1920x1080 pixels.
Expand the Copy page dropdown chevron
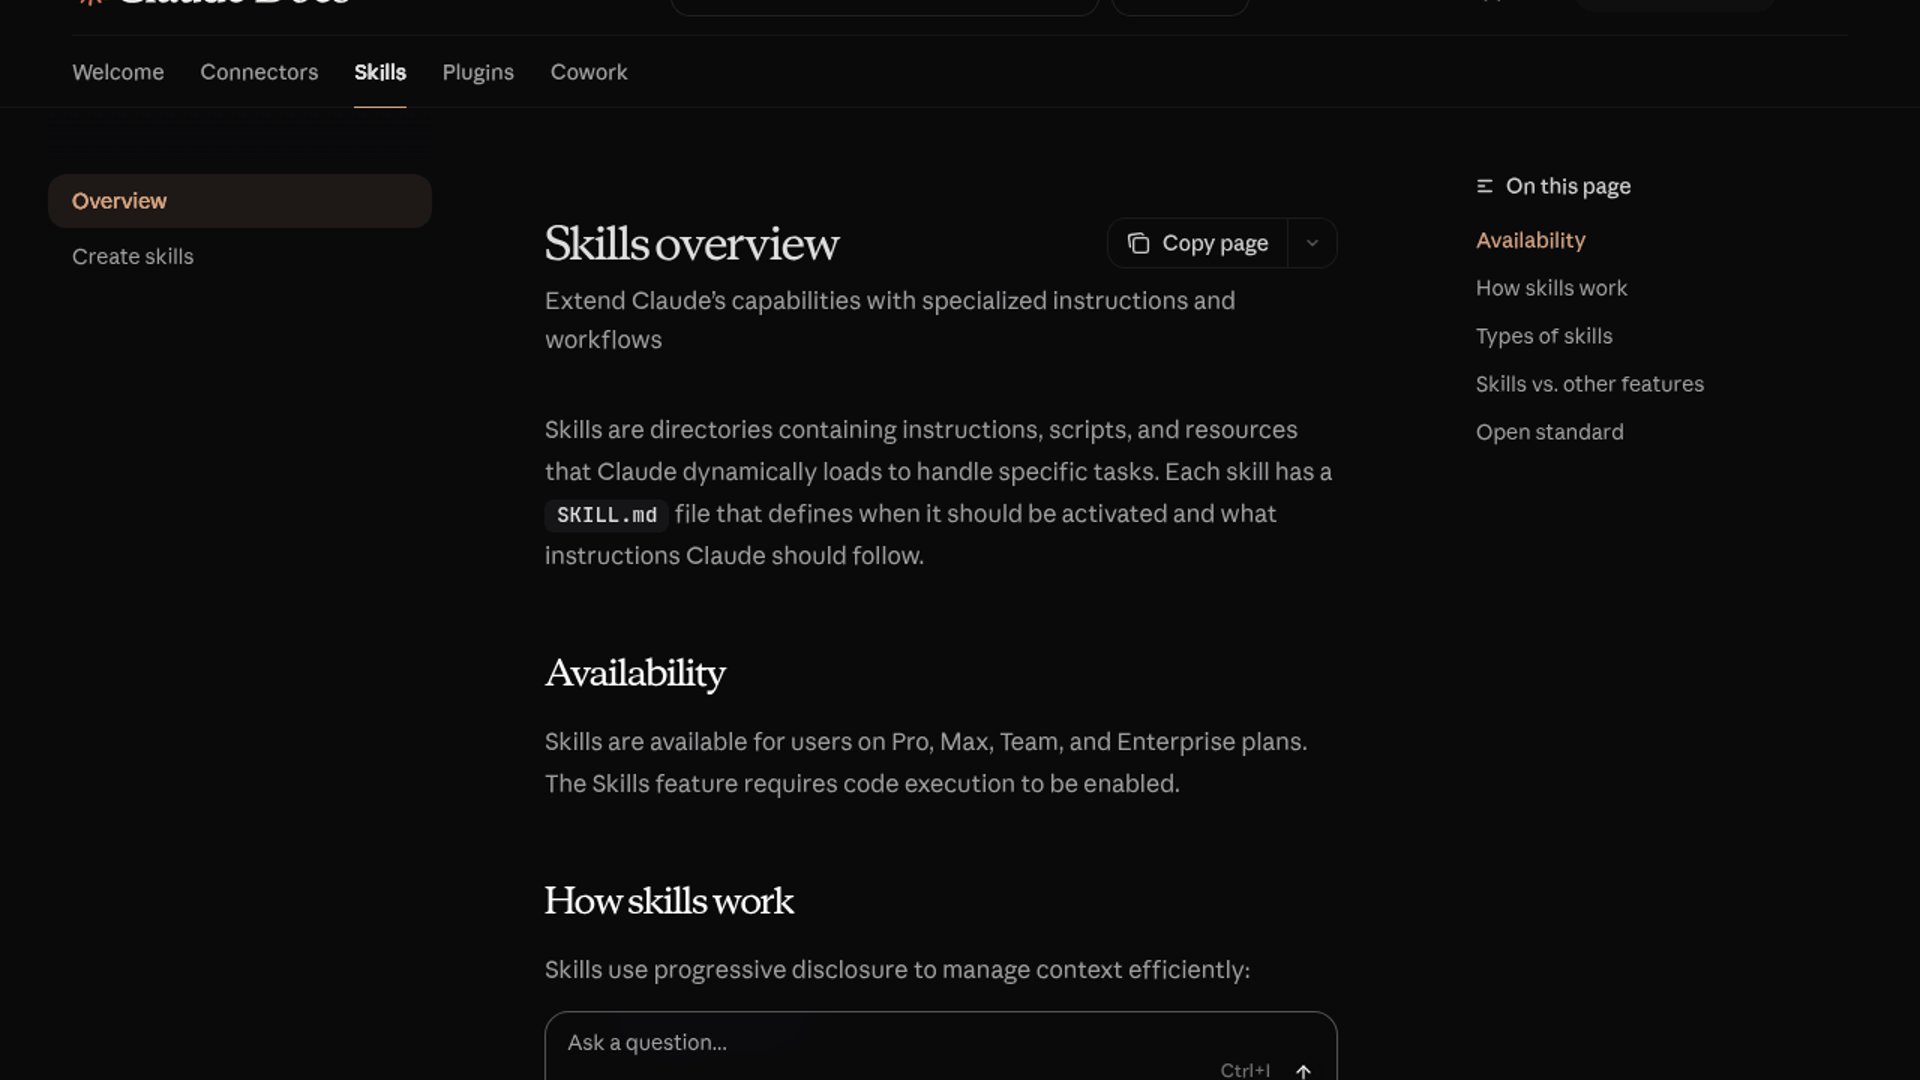[1312, 243]
